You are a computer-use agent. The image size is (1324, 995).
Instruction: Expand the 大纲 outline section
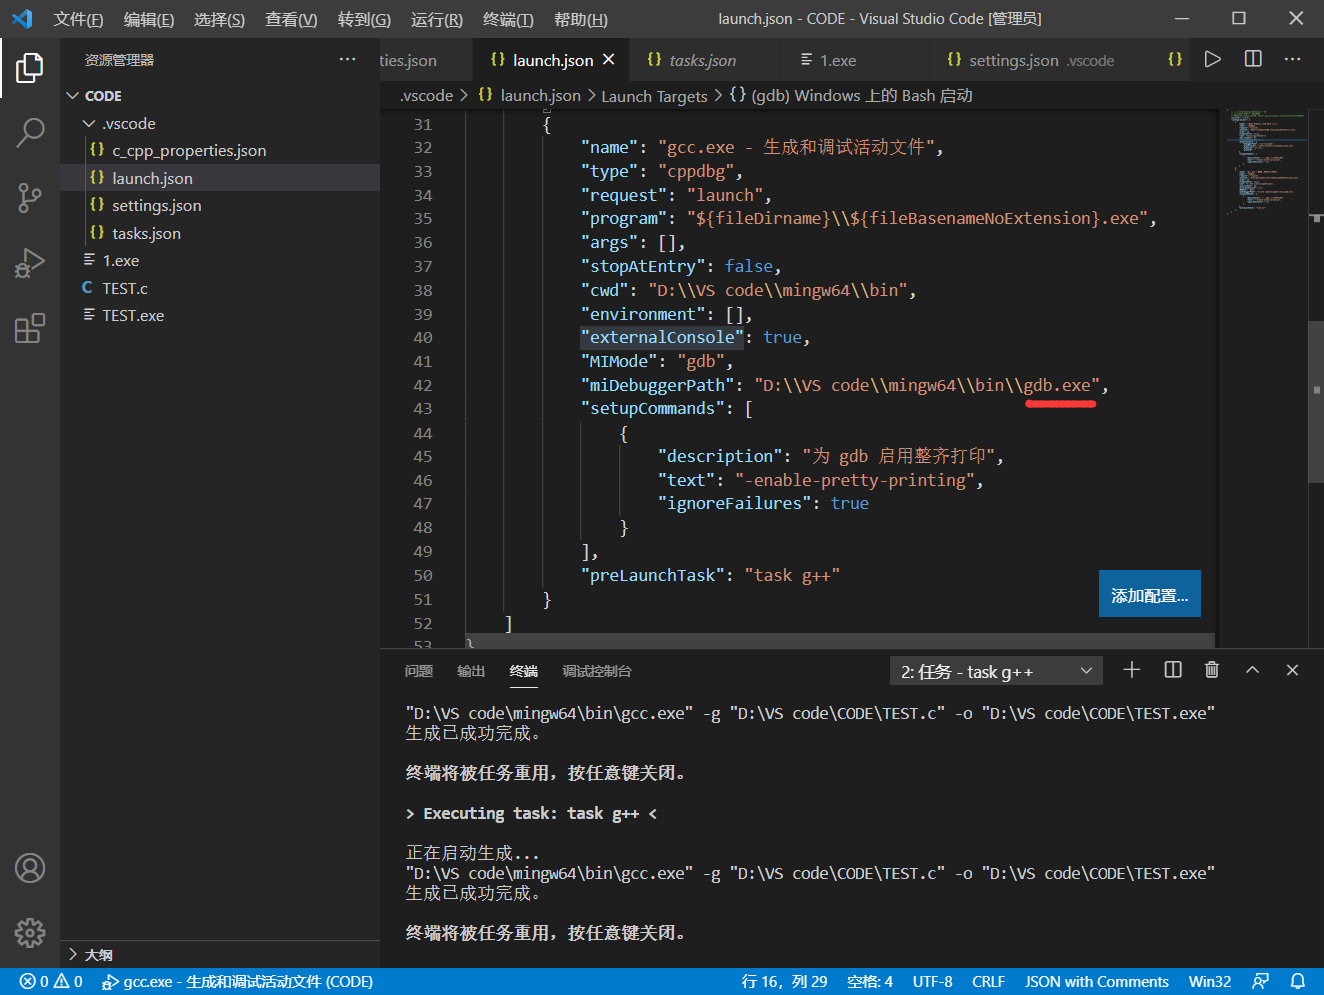[72, 955]
